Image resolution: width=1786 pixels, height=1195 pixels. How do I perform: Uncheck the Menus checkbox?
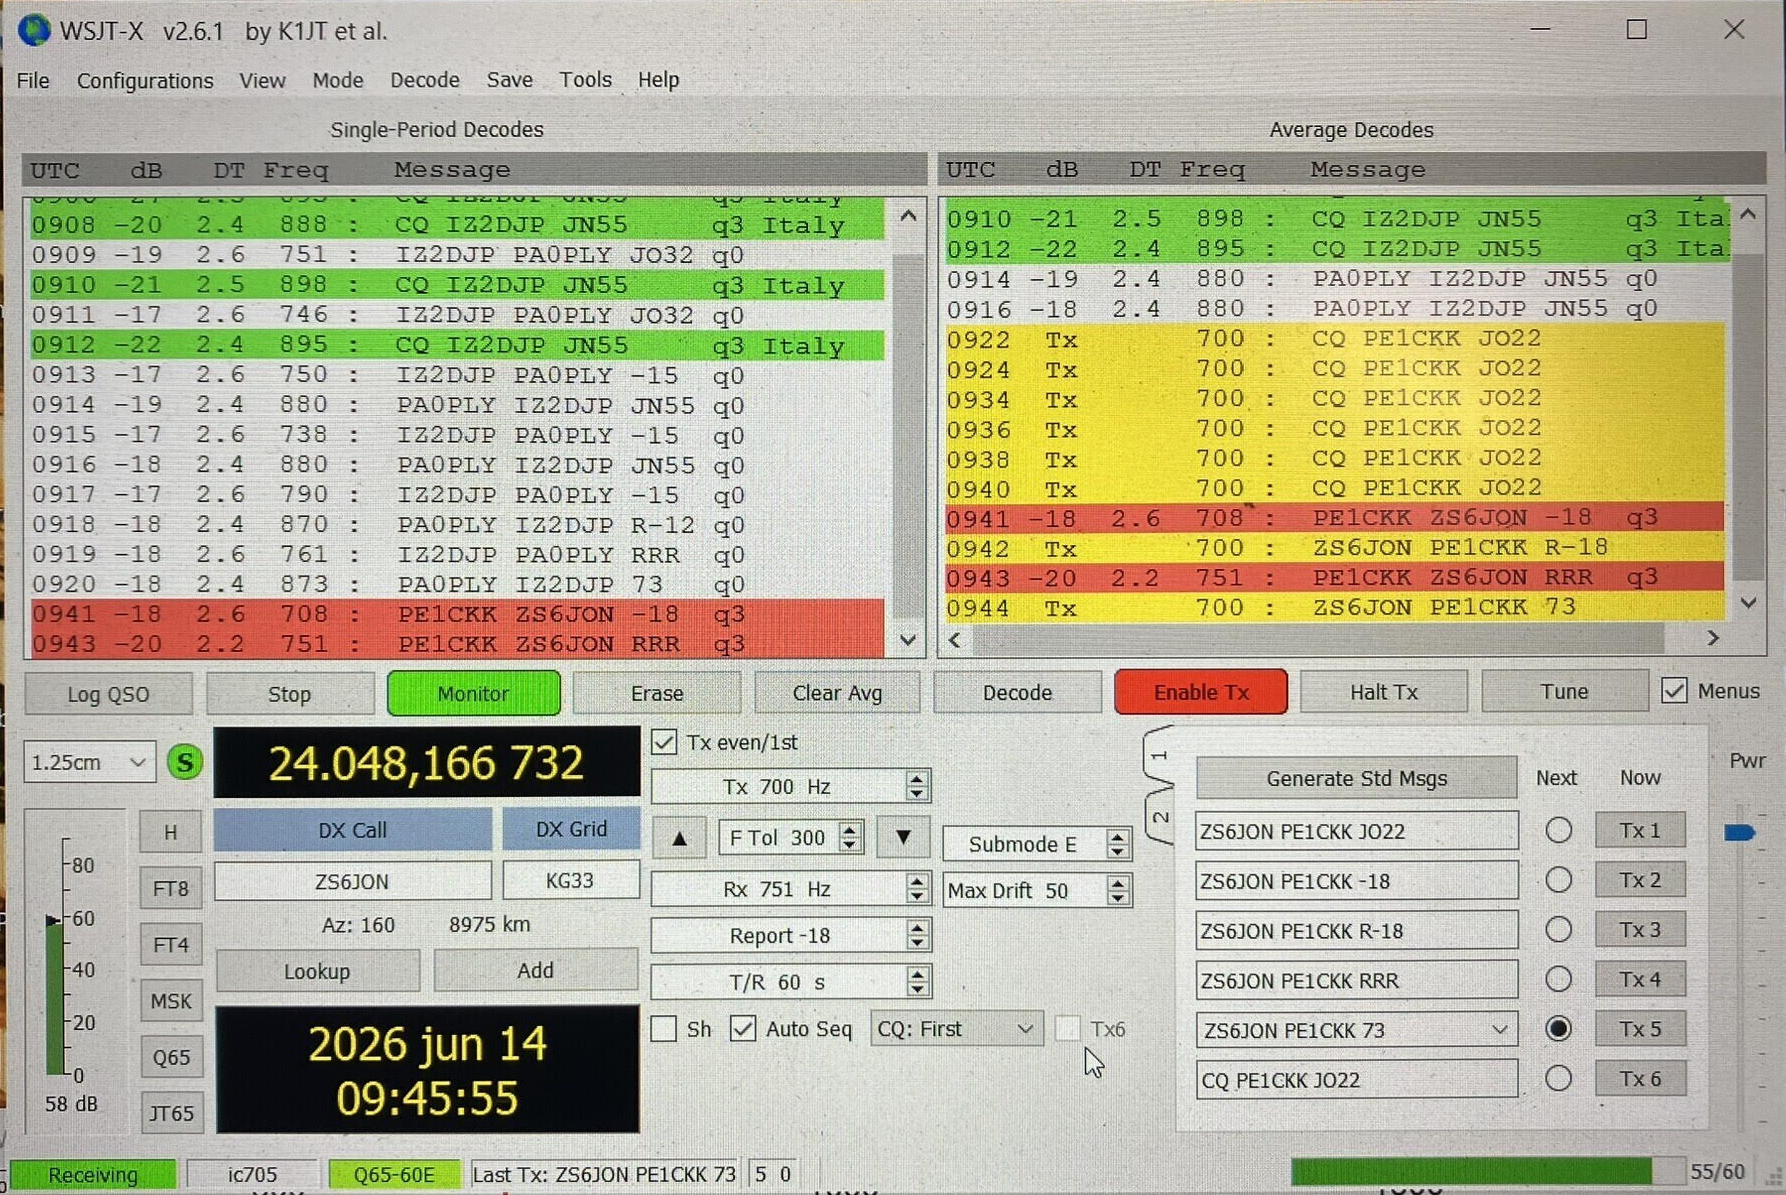click(x=1675, y=691)
